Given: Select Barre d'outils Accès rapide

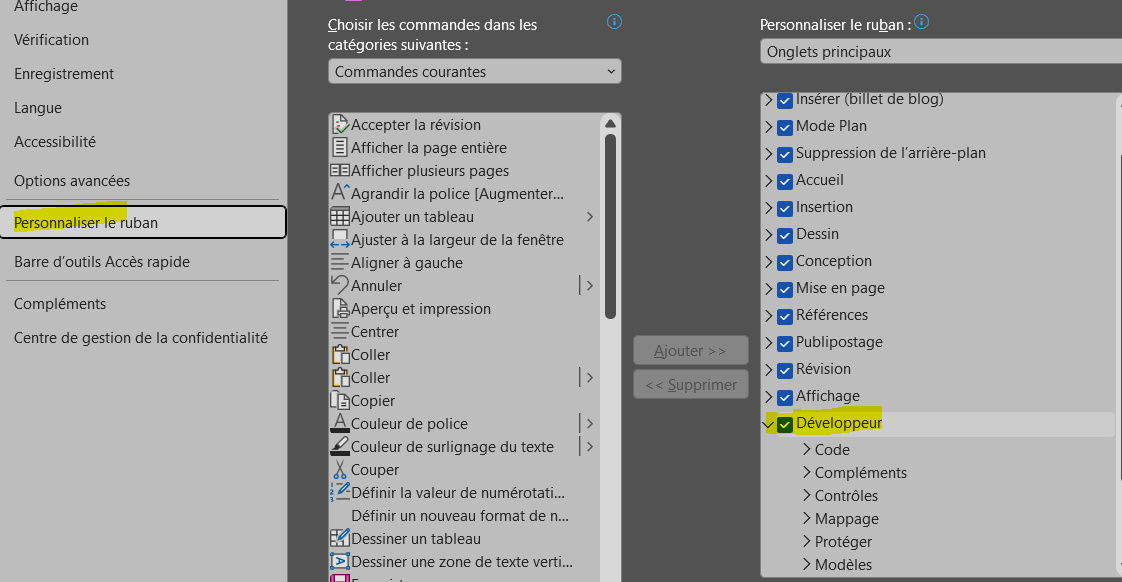Looking at the screenshot, I should click(x=102, y=262).
